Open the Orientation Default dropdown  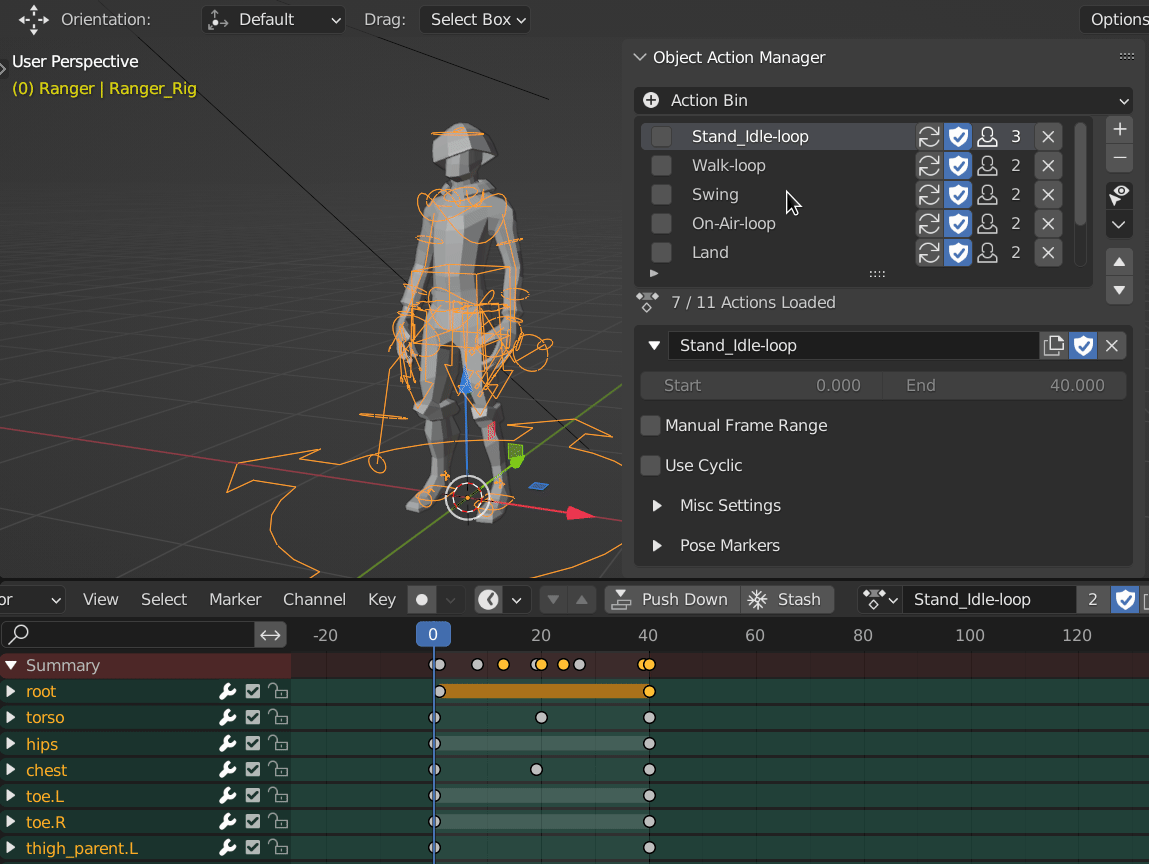(273, 20)
